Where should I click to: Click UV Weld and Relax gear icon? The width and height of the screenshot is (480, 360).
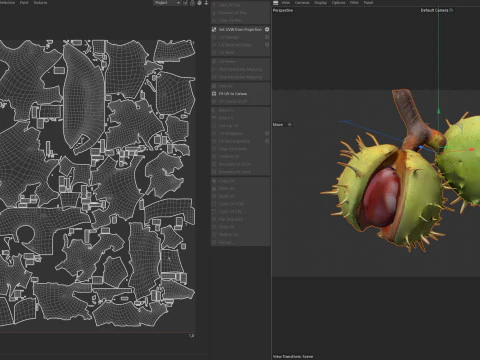267,45
